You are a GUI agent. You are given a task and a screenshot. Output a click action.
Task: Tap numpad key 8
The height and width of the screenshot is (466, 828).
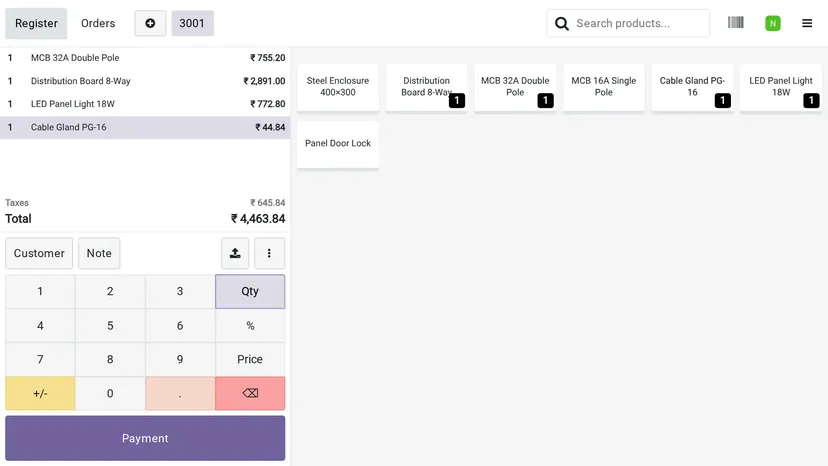coord(110,359)
